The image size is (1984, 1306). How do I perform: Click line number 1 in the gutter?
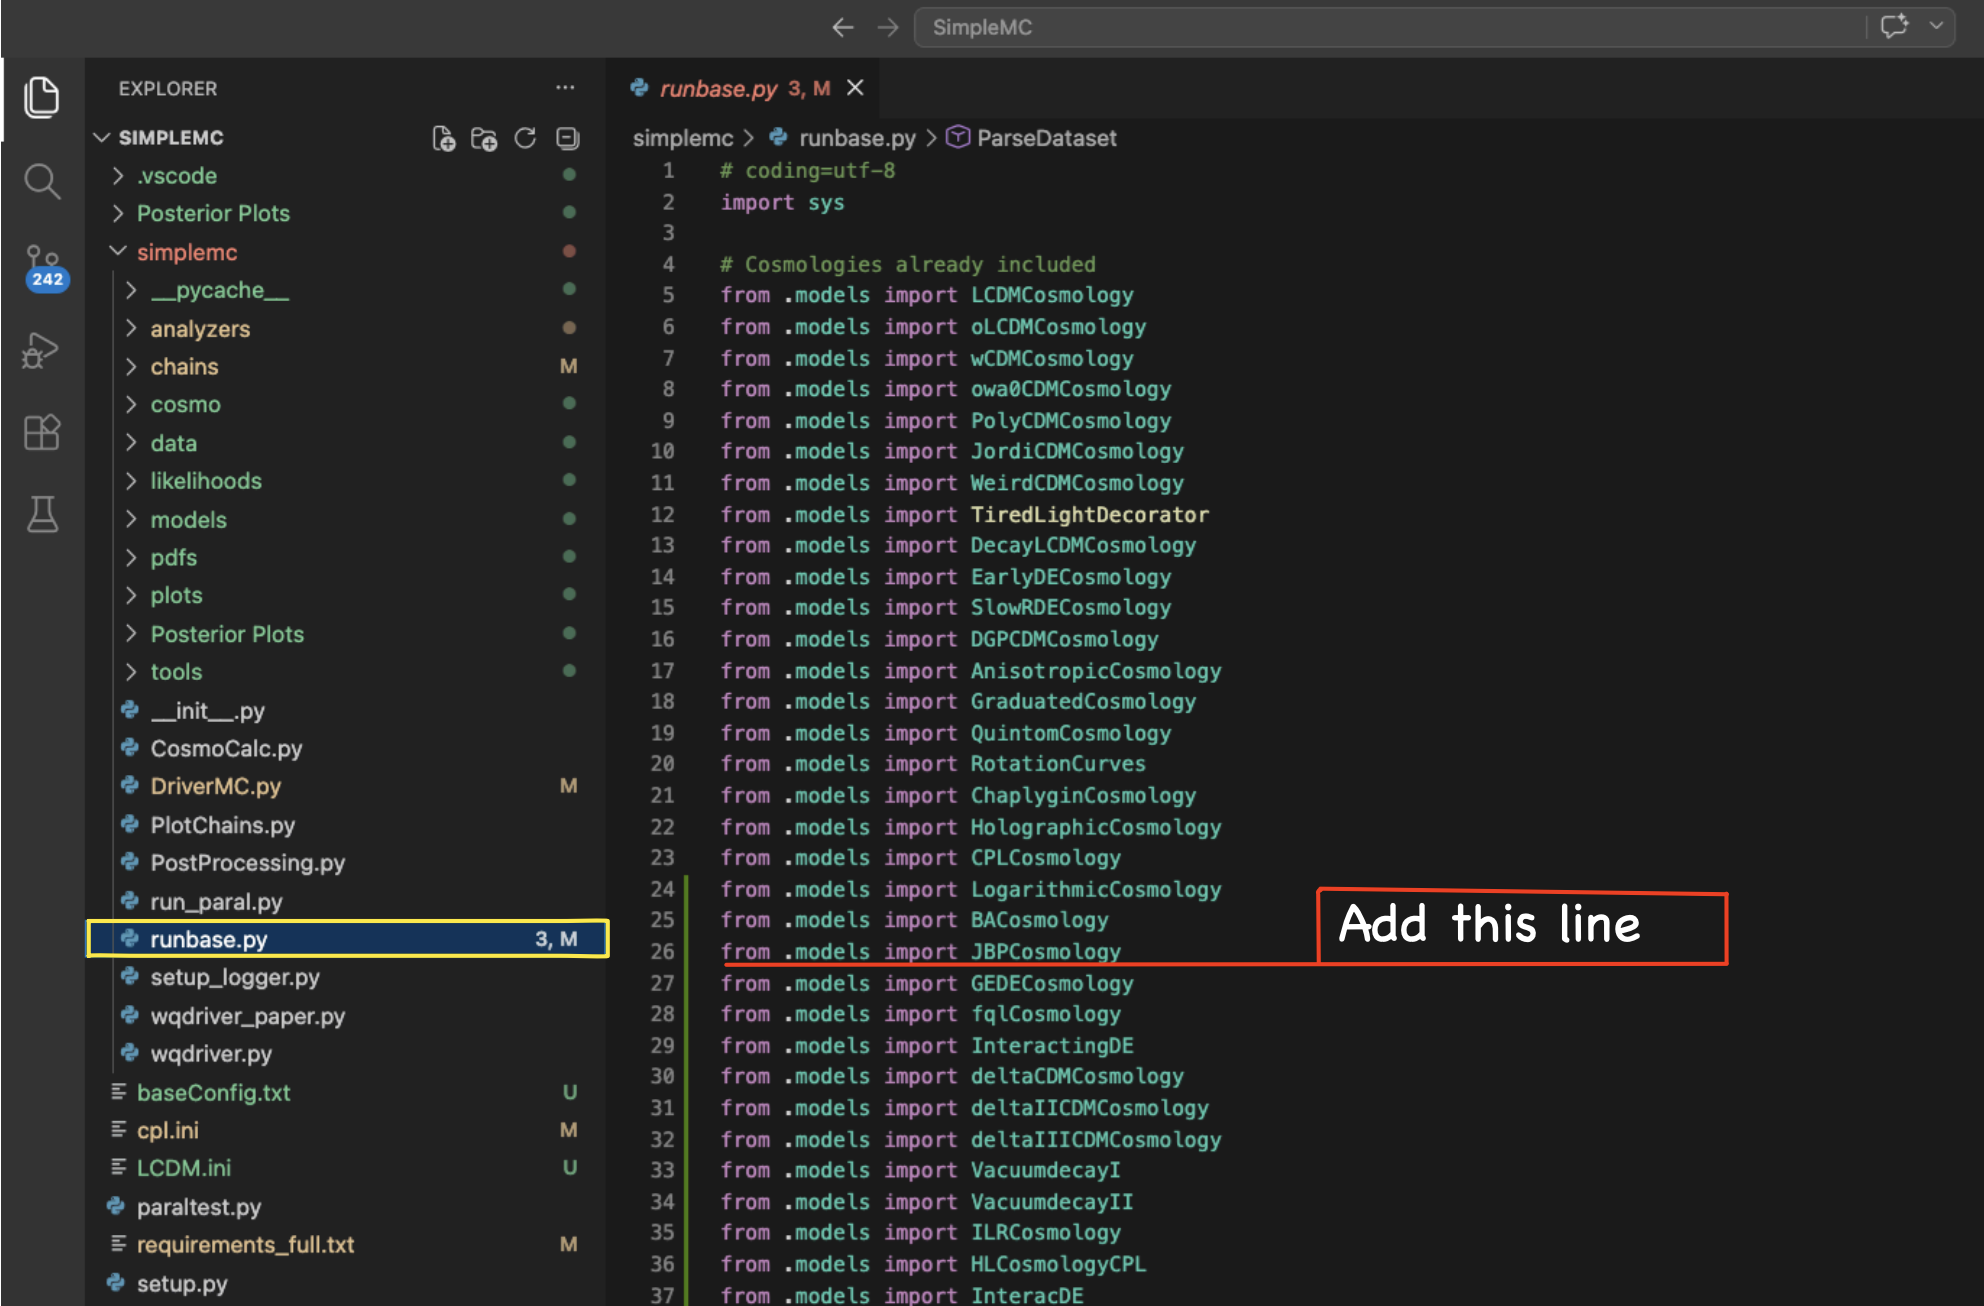(668, 171)
